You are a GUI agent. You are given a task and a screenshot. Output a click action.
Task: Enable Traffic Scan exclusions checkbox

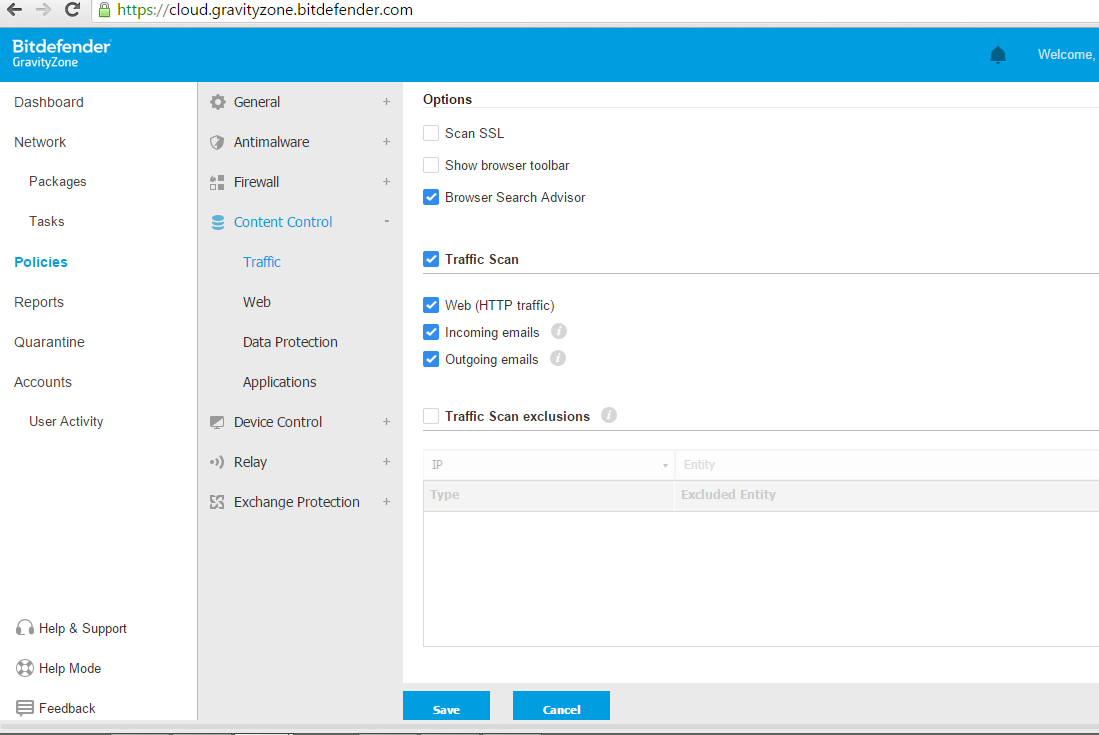tap(431, 416)
